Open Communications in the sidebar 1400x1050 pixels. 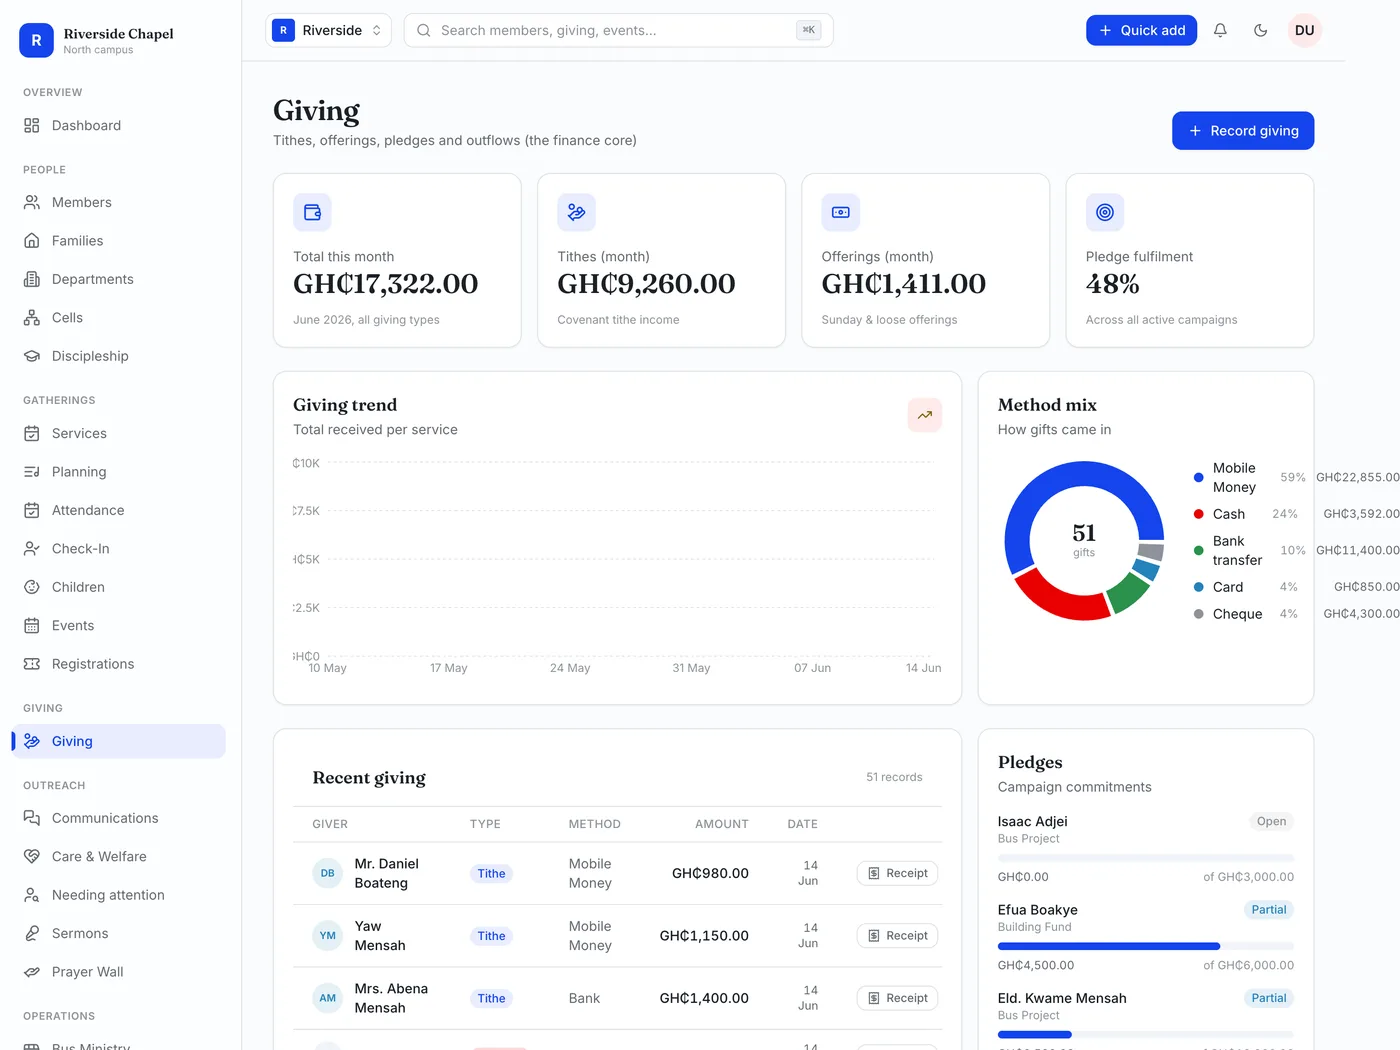click(118, 818)
